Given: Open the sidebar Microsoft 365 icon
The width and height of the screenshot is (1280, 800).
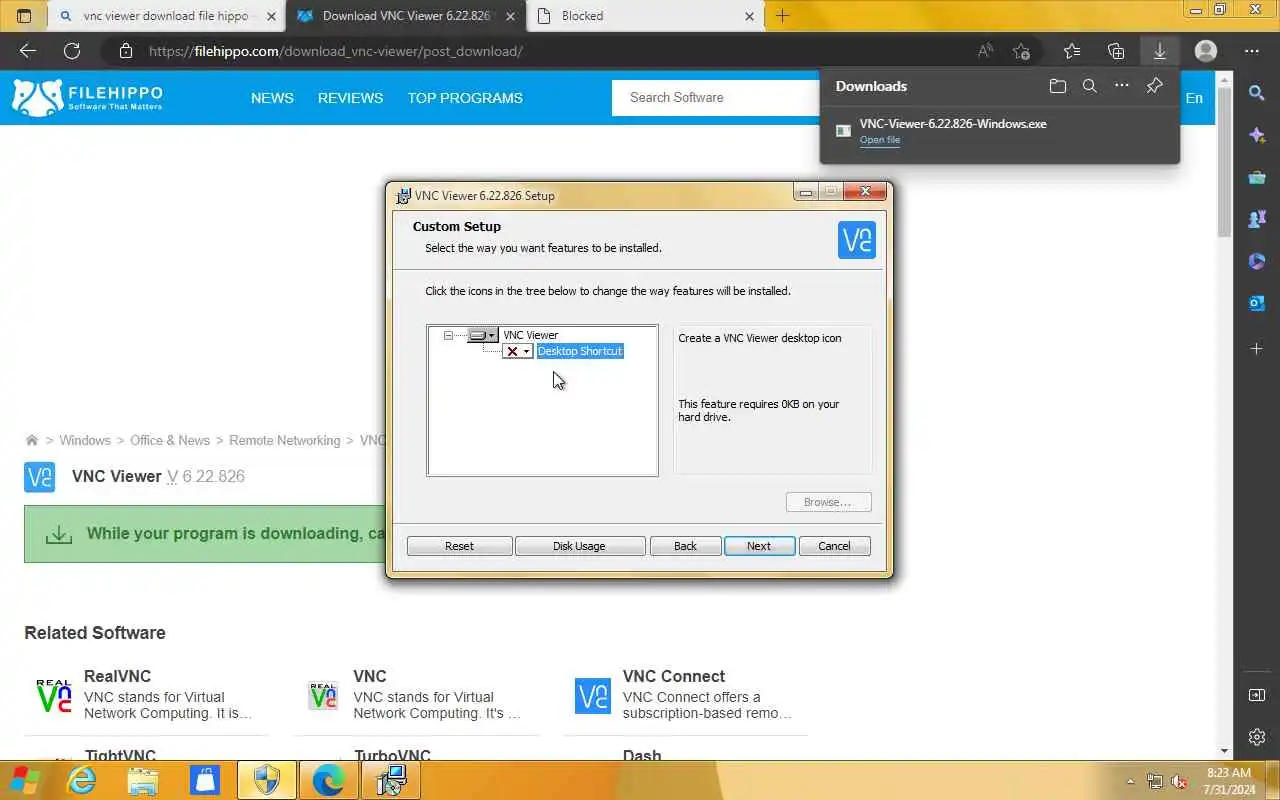Looking at the screenshot, I should (1257, 261).
